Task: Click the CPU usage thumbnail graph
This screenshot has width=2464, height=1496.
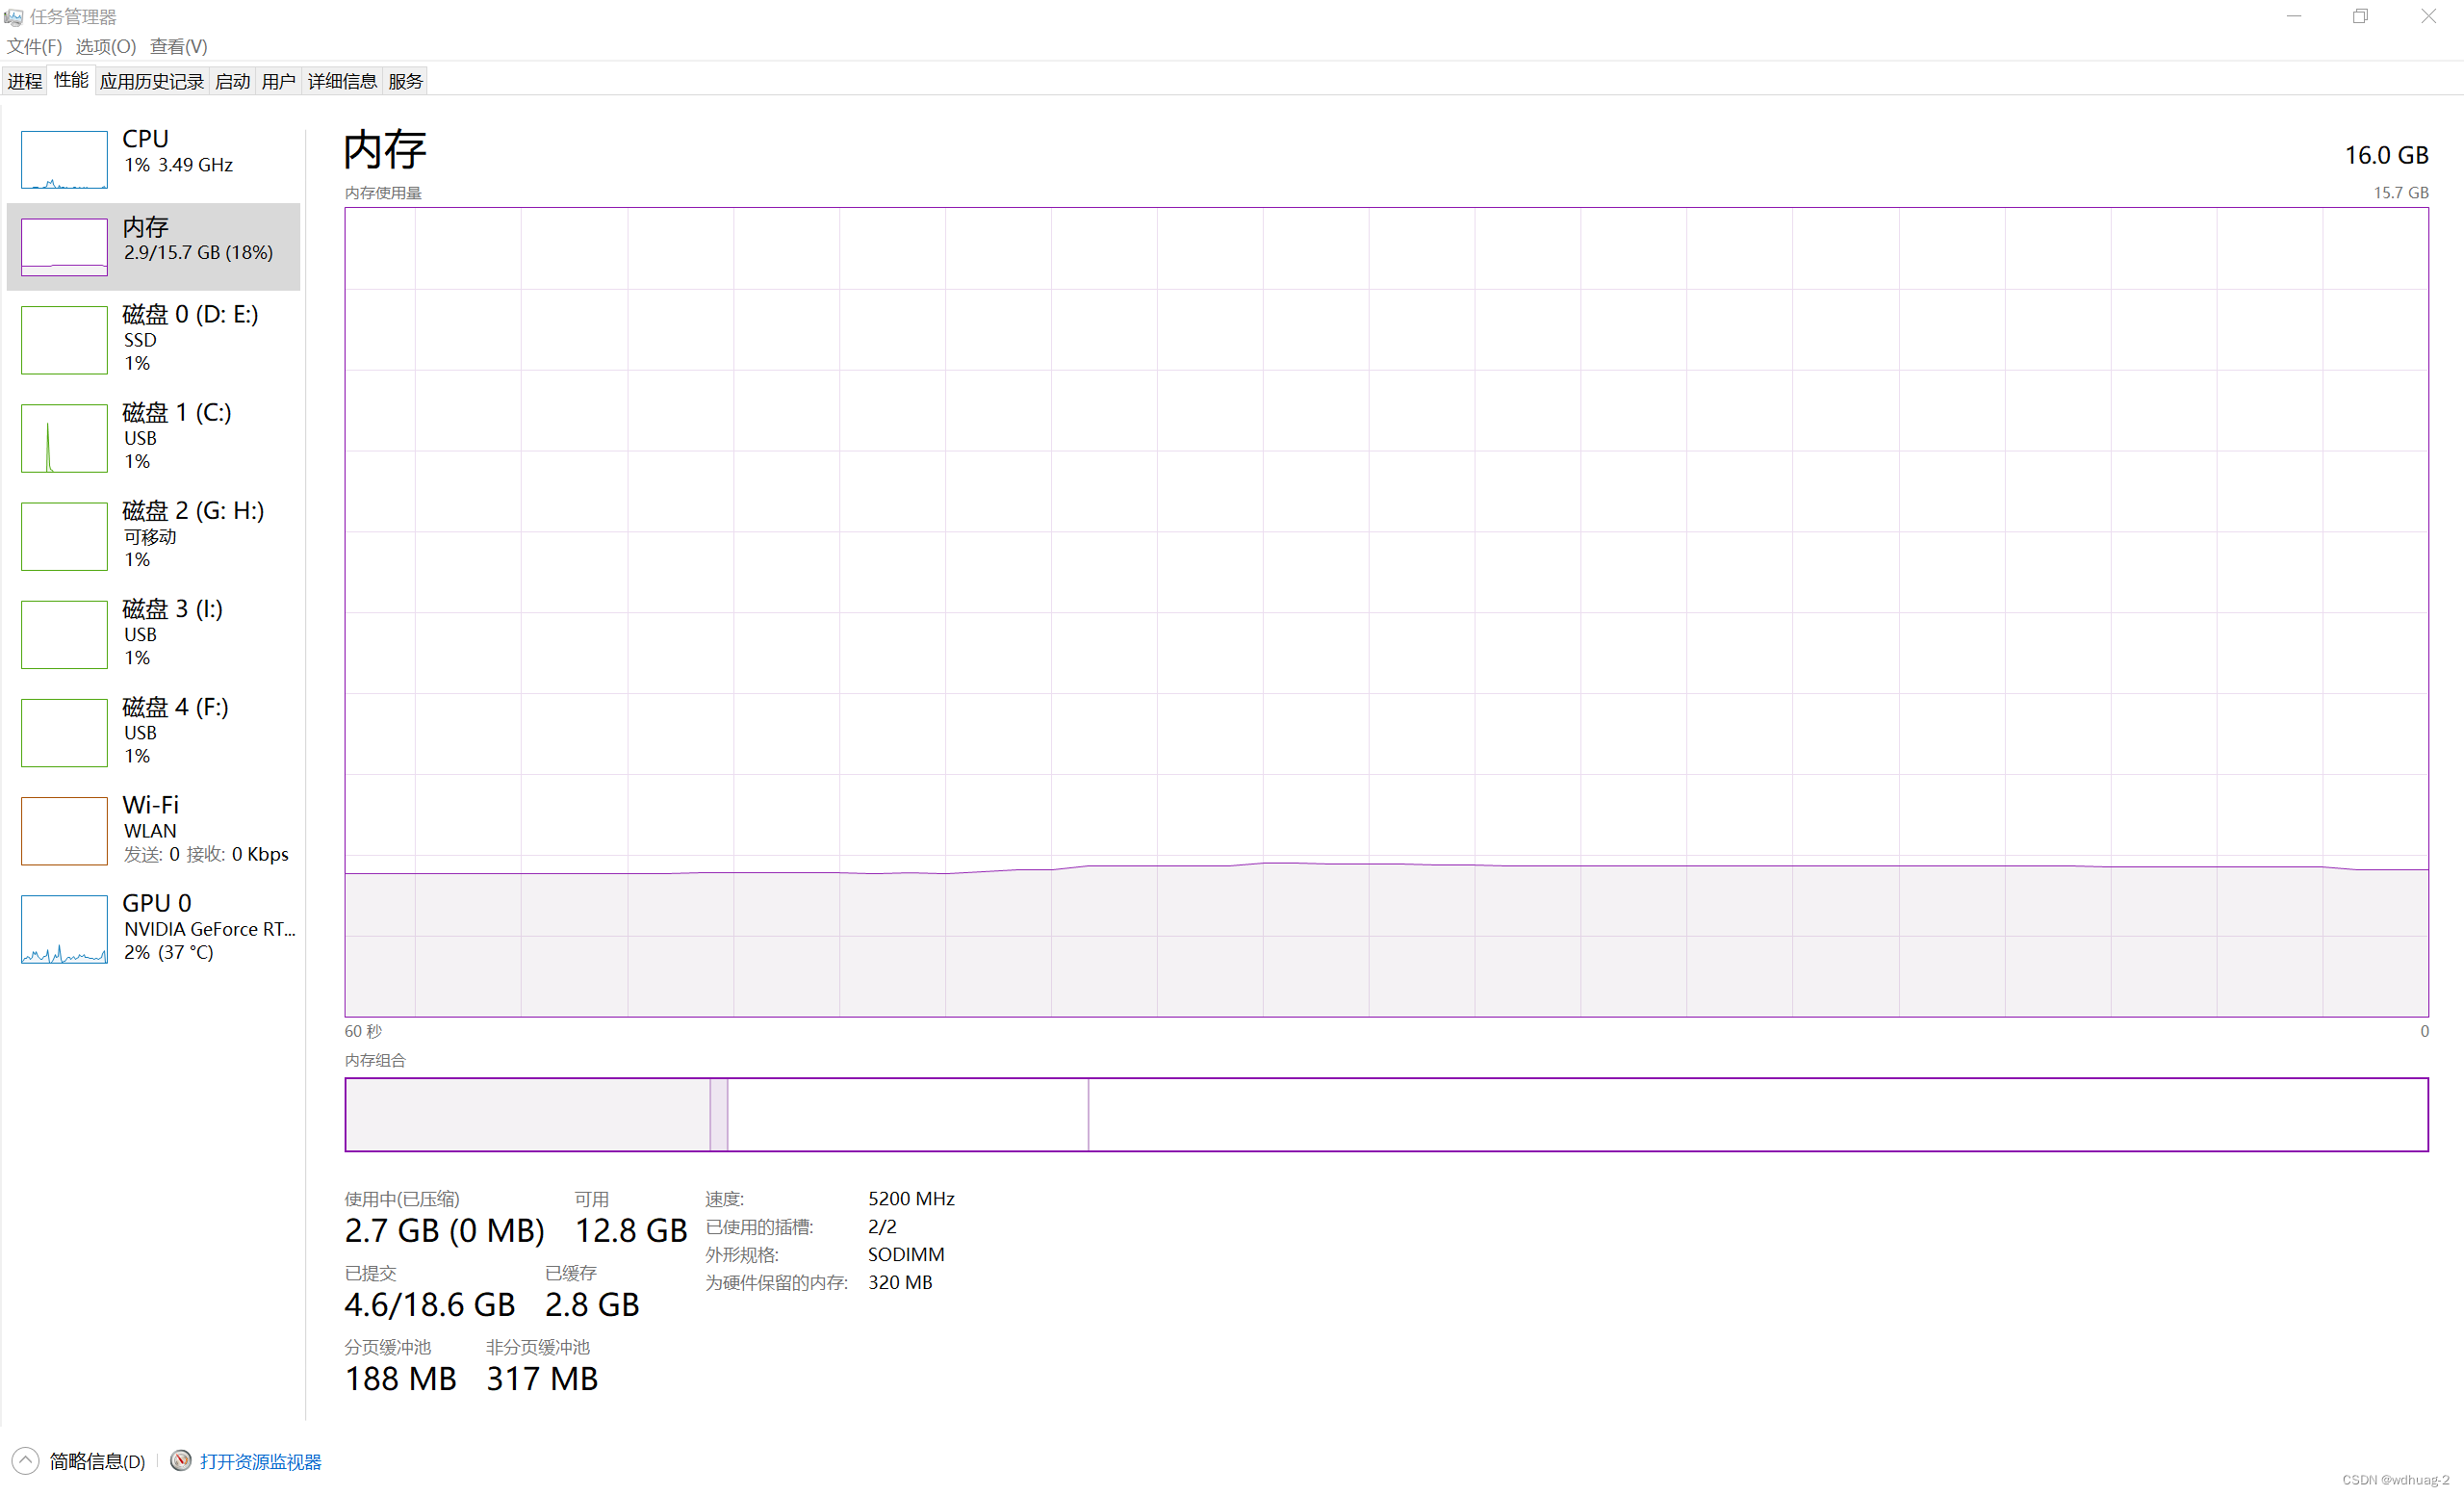Action: [64, 159]
